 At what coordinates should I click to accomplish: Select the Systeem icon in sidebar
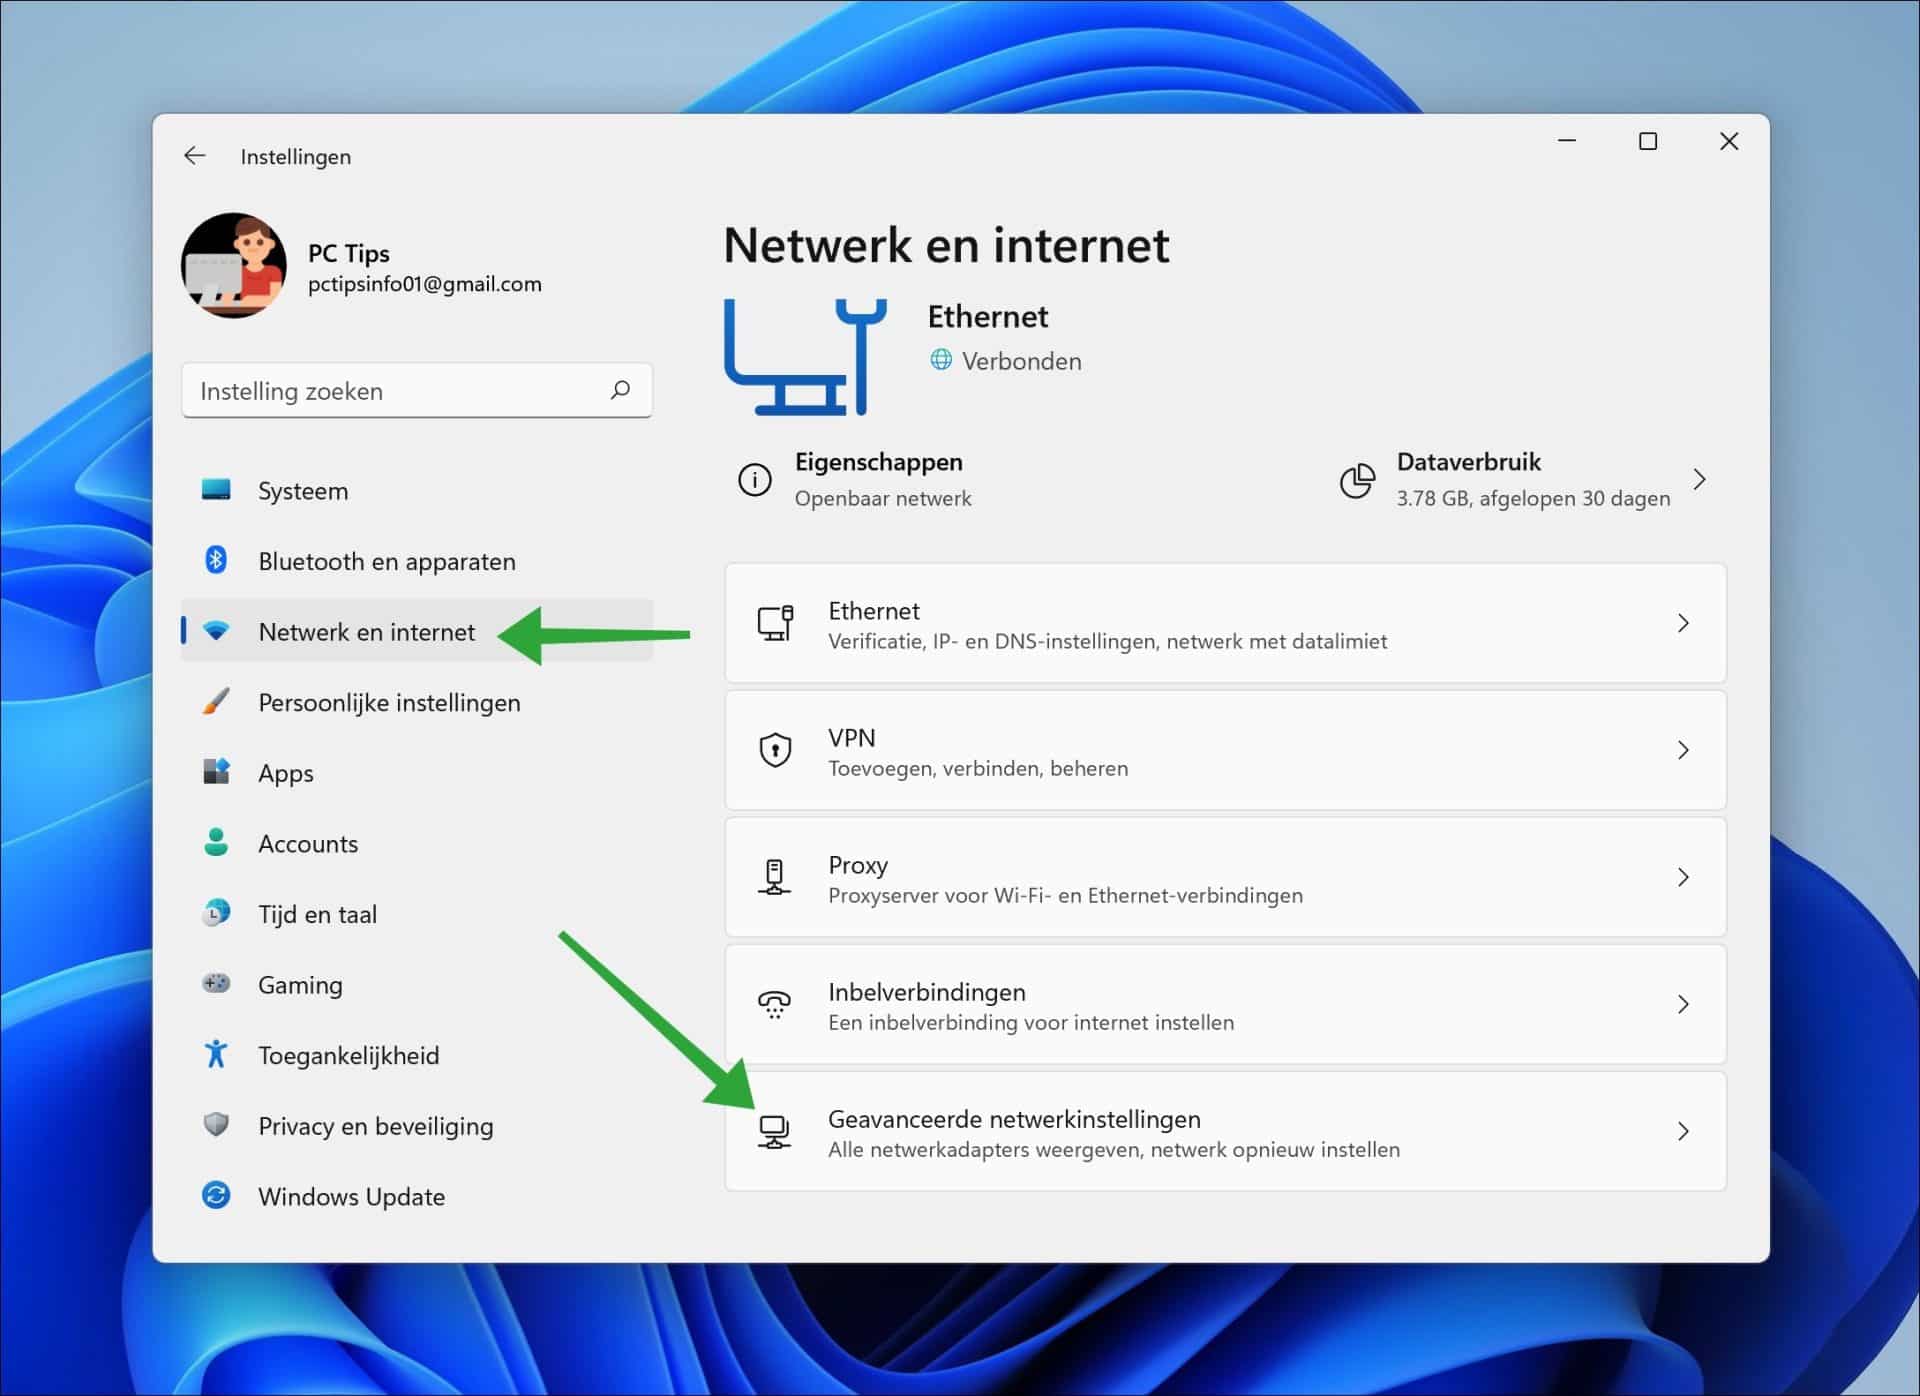(x=216, y=490)
